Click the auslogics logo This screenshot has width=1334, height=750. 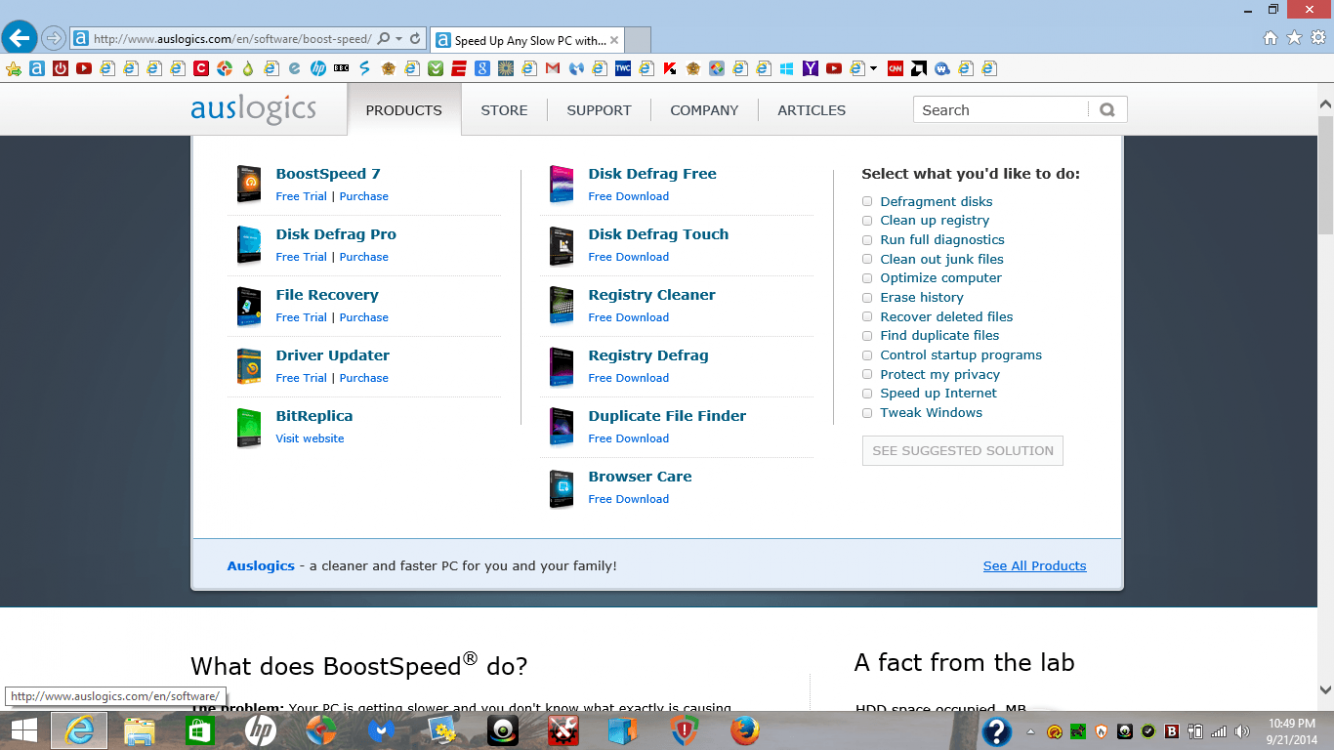pos(253,109)
